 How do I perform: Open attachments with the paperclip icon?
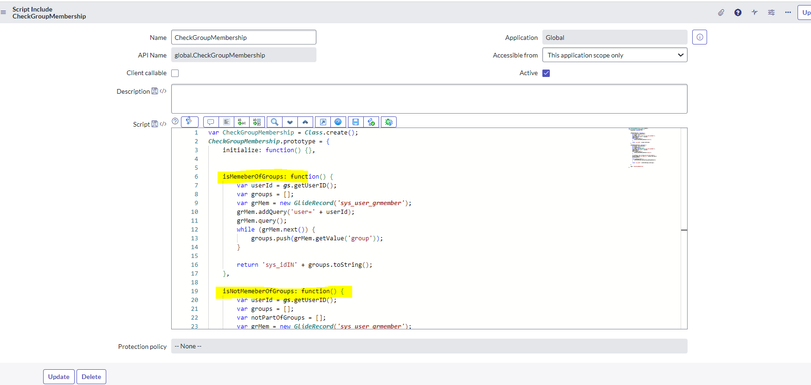point(721,12)
